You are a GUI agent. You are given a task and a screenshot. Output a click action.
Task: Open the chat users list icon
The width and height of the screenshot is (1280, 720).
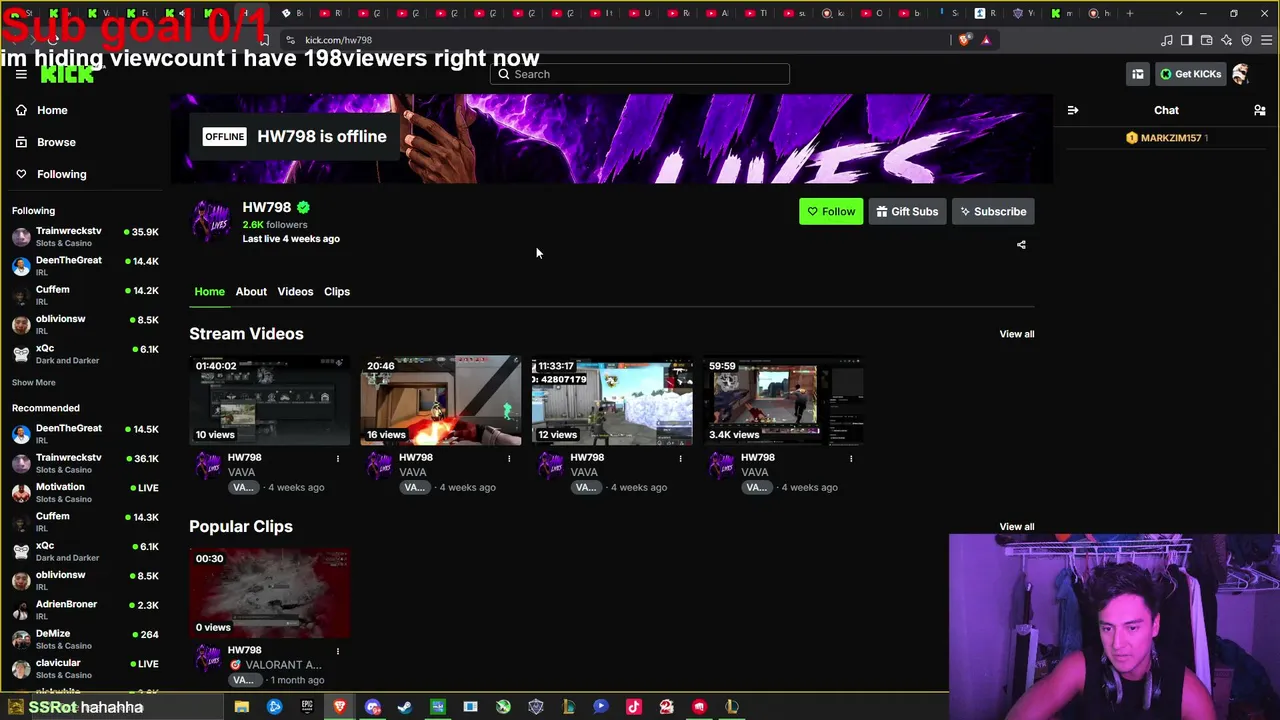(1260, 110)
